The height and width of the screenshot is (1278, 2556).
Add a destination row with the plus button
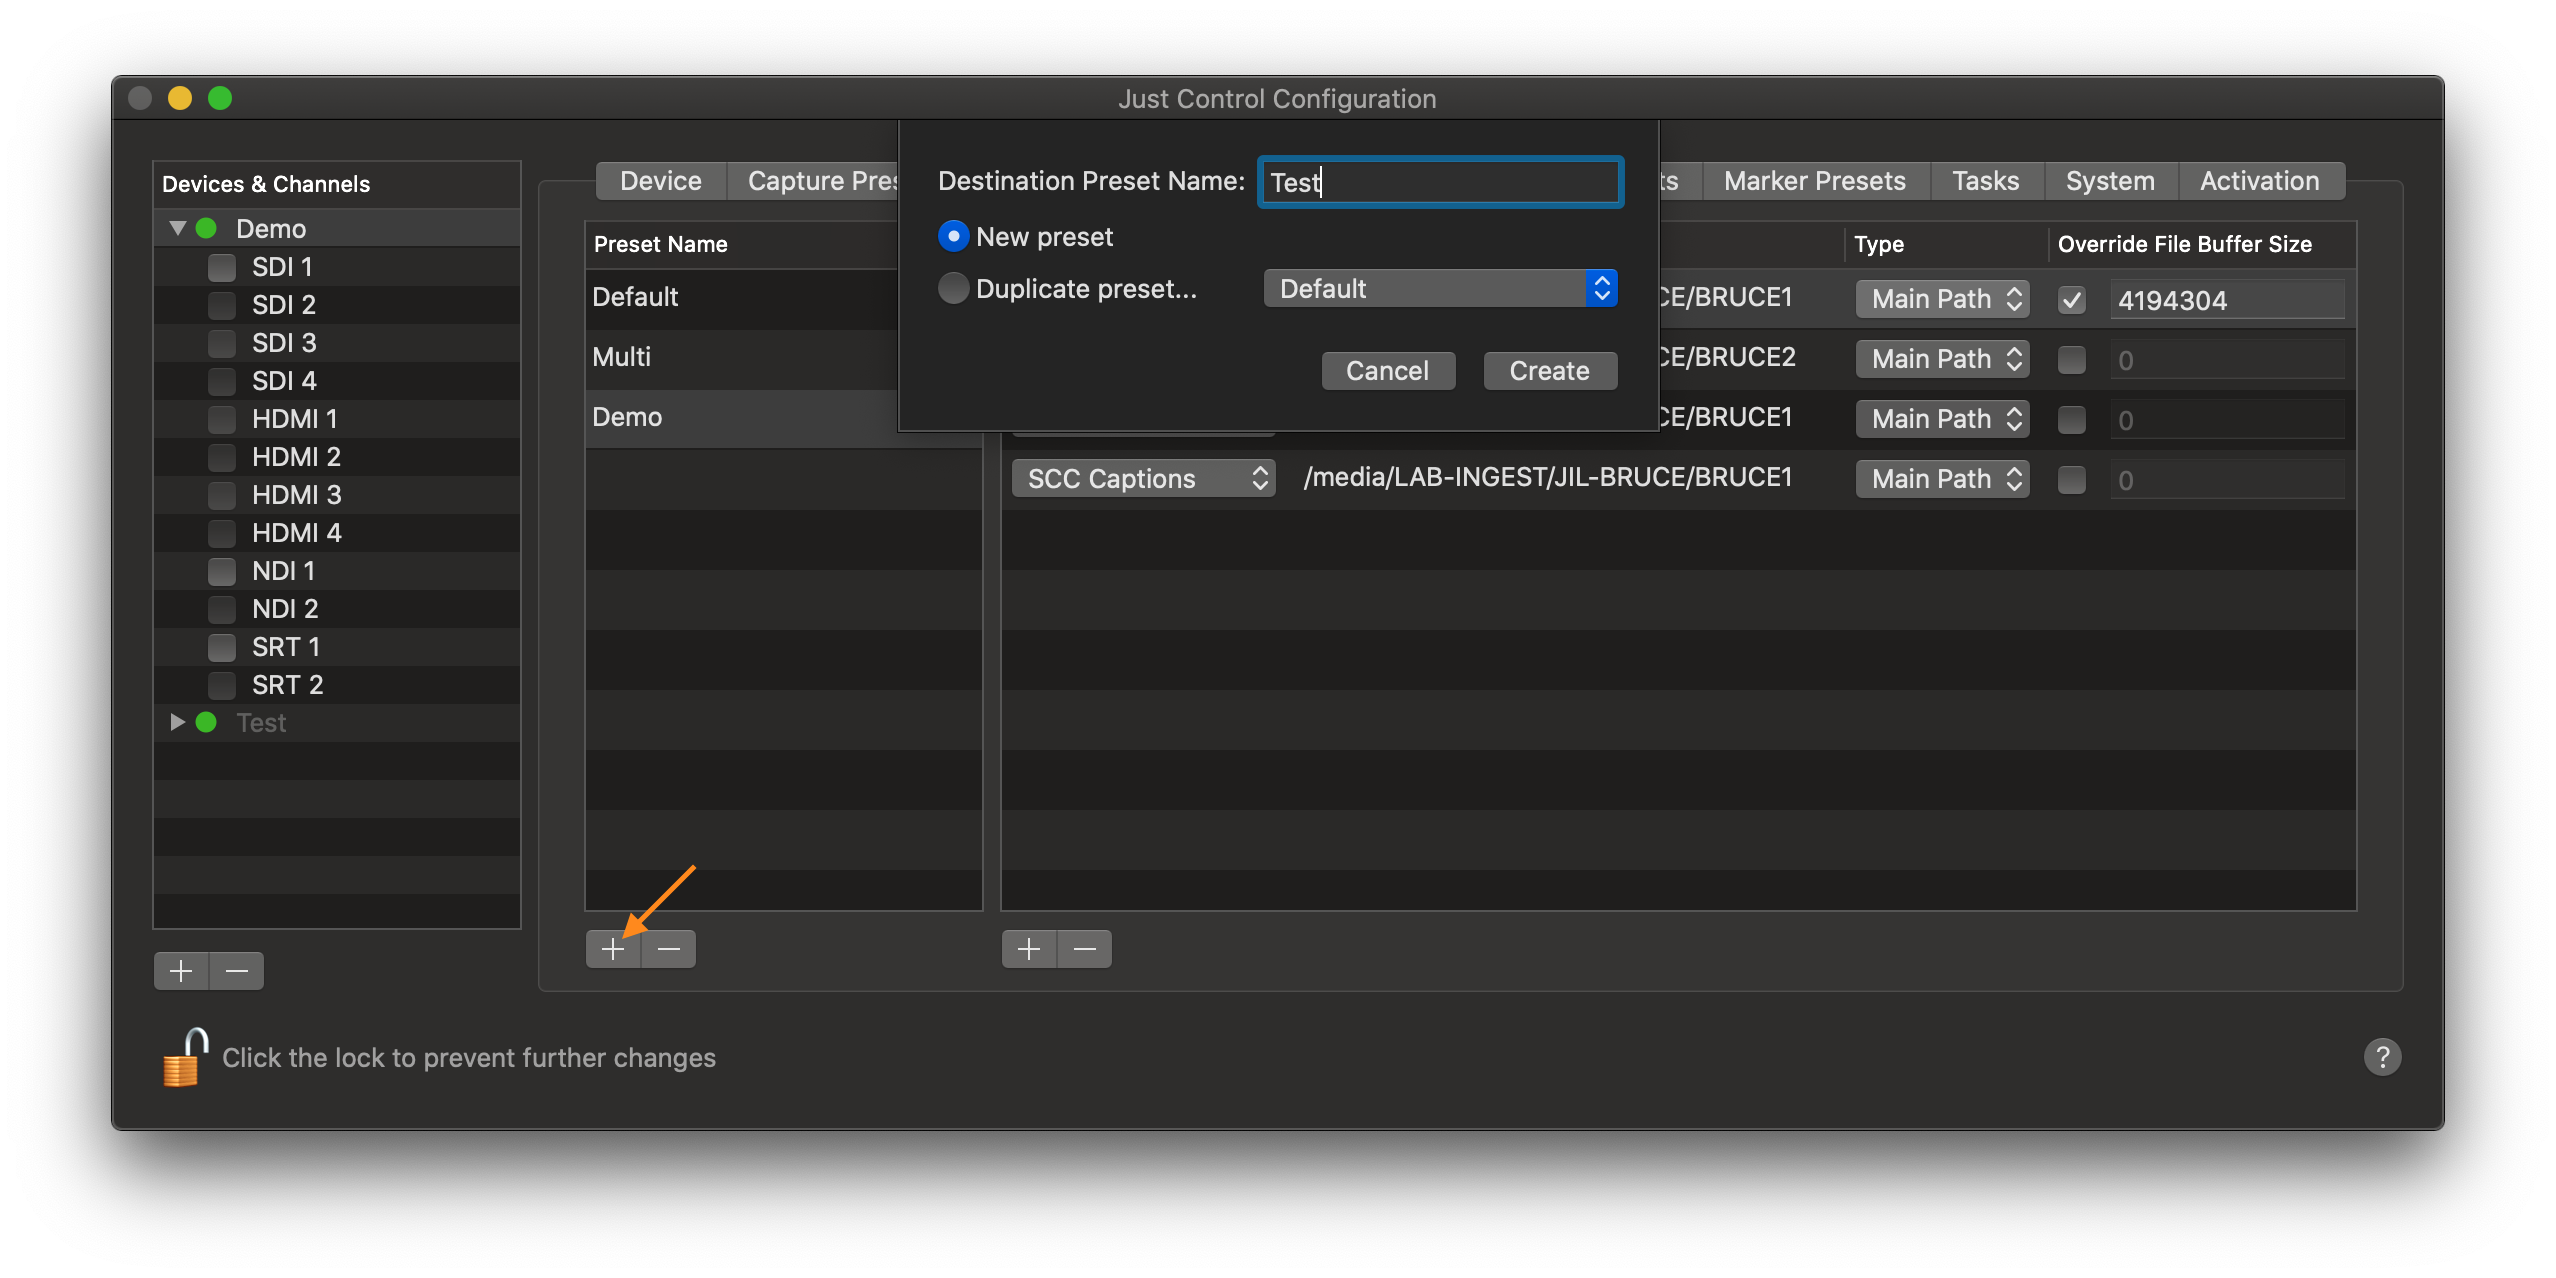[1029, 948]
